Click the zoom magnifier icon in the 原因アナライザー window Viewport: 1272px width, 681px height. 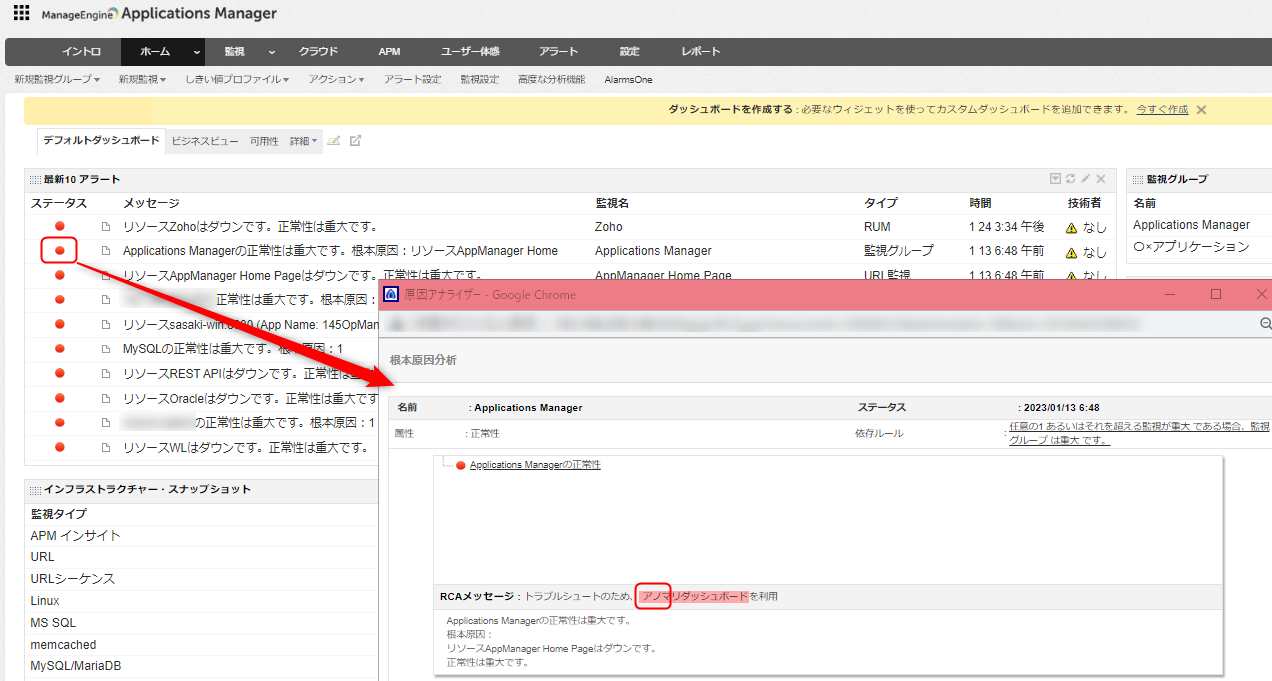click(x=1265, y=324)
